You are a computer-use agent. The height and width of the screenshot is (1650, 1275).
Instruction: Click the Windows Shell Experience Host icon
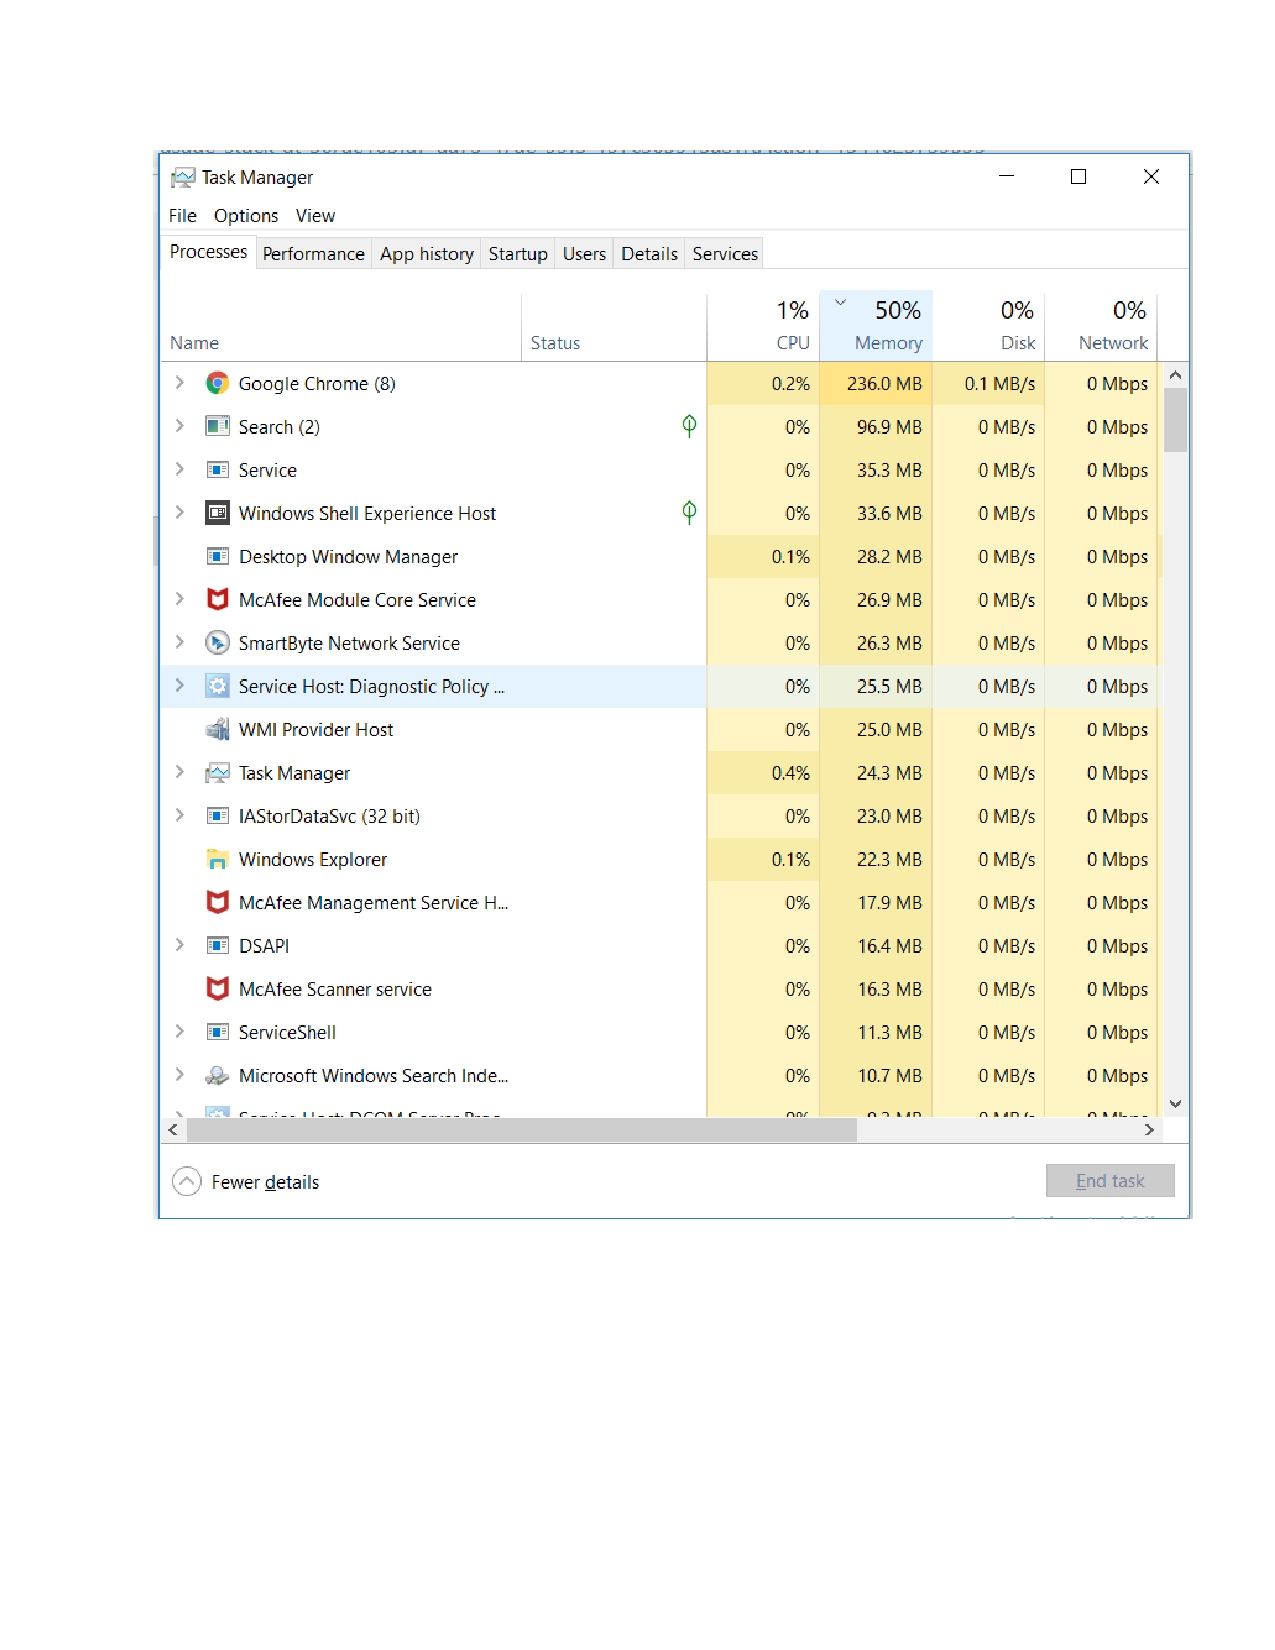(x=217, y=513)
